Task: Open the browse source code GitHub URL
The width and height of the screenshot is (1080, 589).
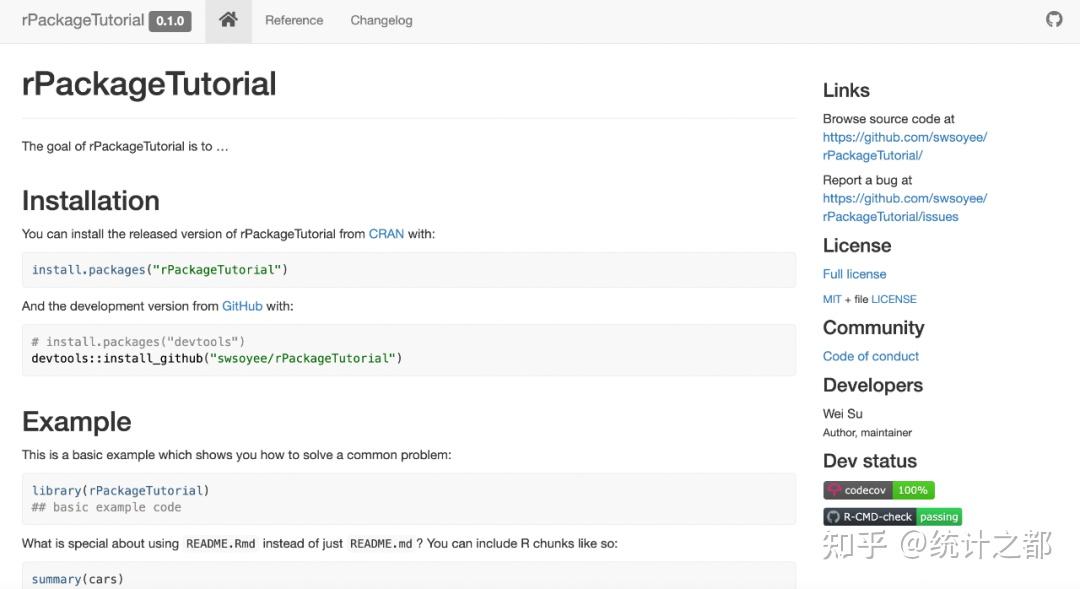Action: (904, 146)
